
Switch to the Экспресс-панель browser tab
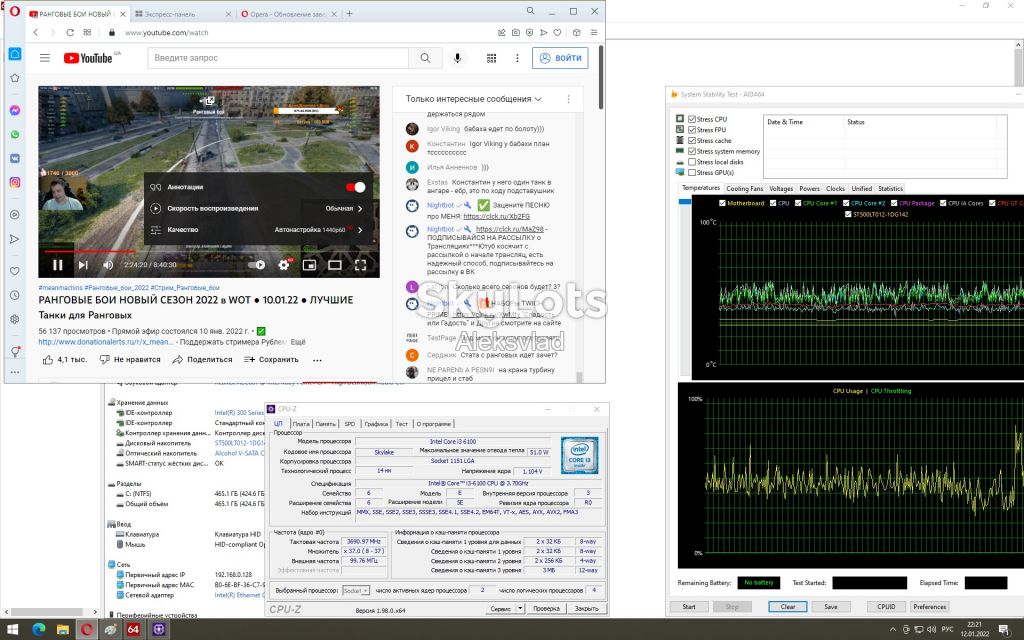182,14
